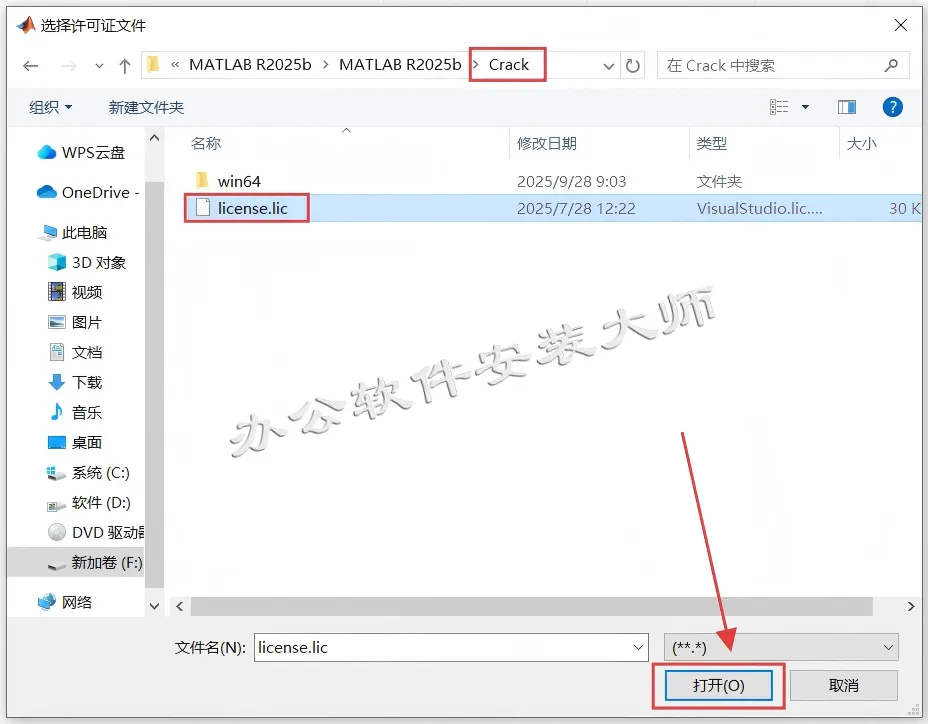Click the OneDrive cloud icon
Viewport: 928px width, 724px height.
pos(47,192)
